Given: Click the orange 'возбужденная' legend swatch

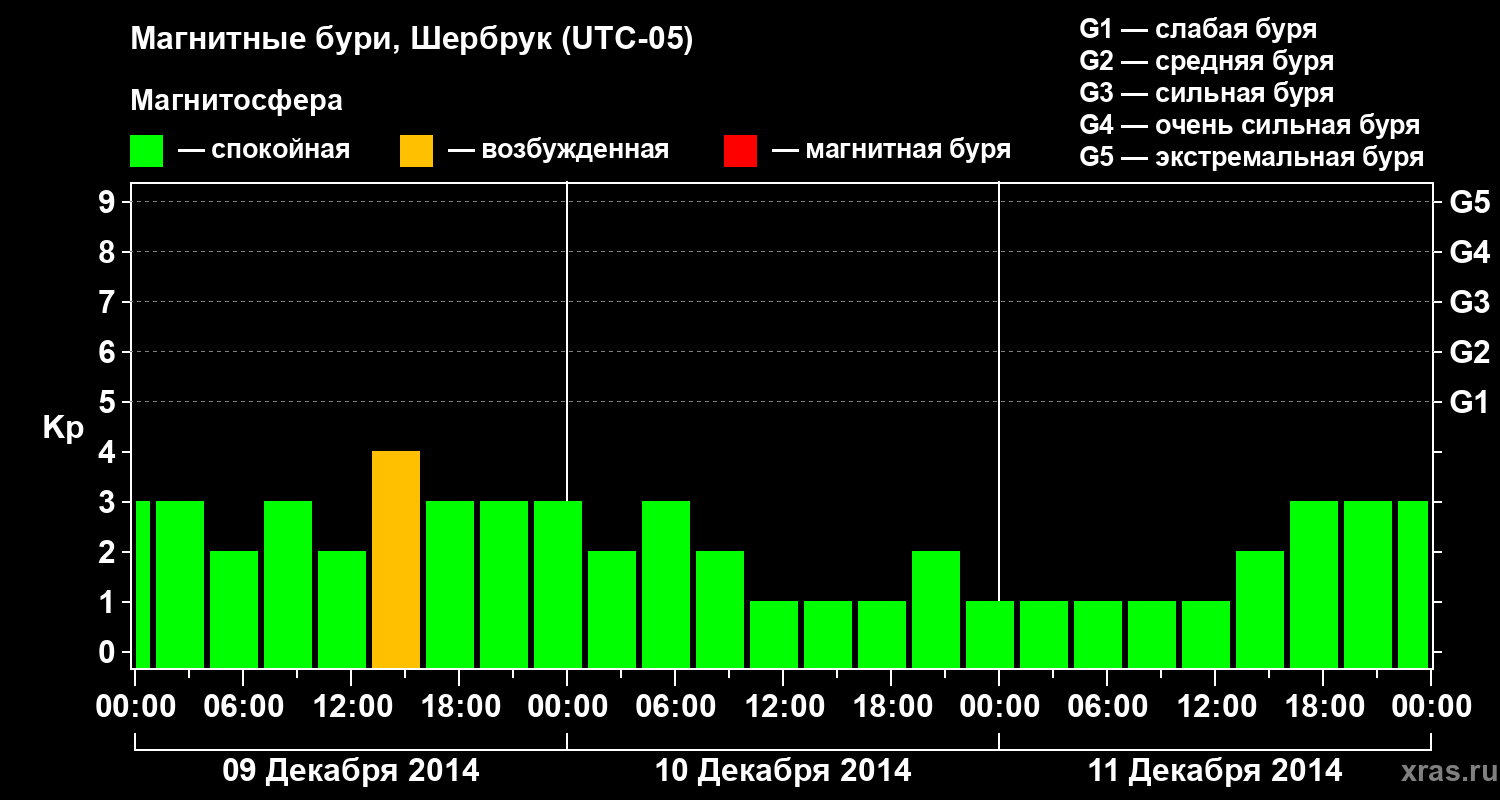Looking at the screenshot, I should [416, 151].
